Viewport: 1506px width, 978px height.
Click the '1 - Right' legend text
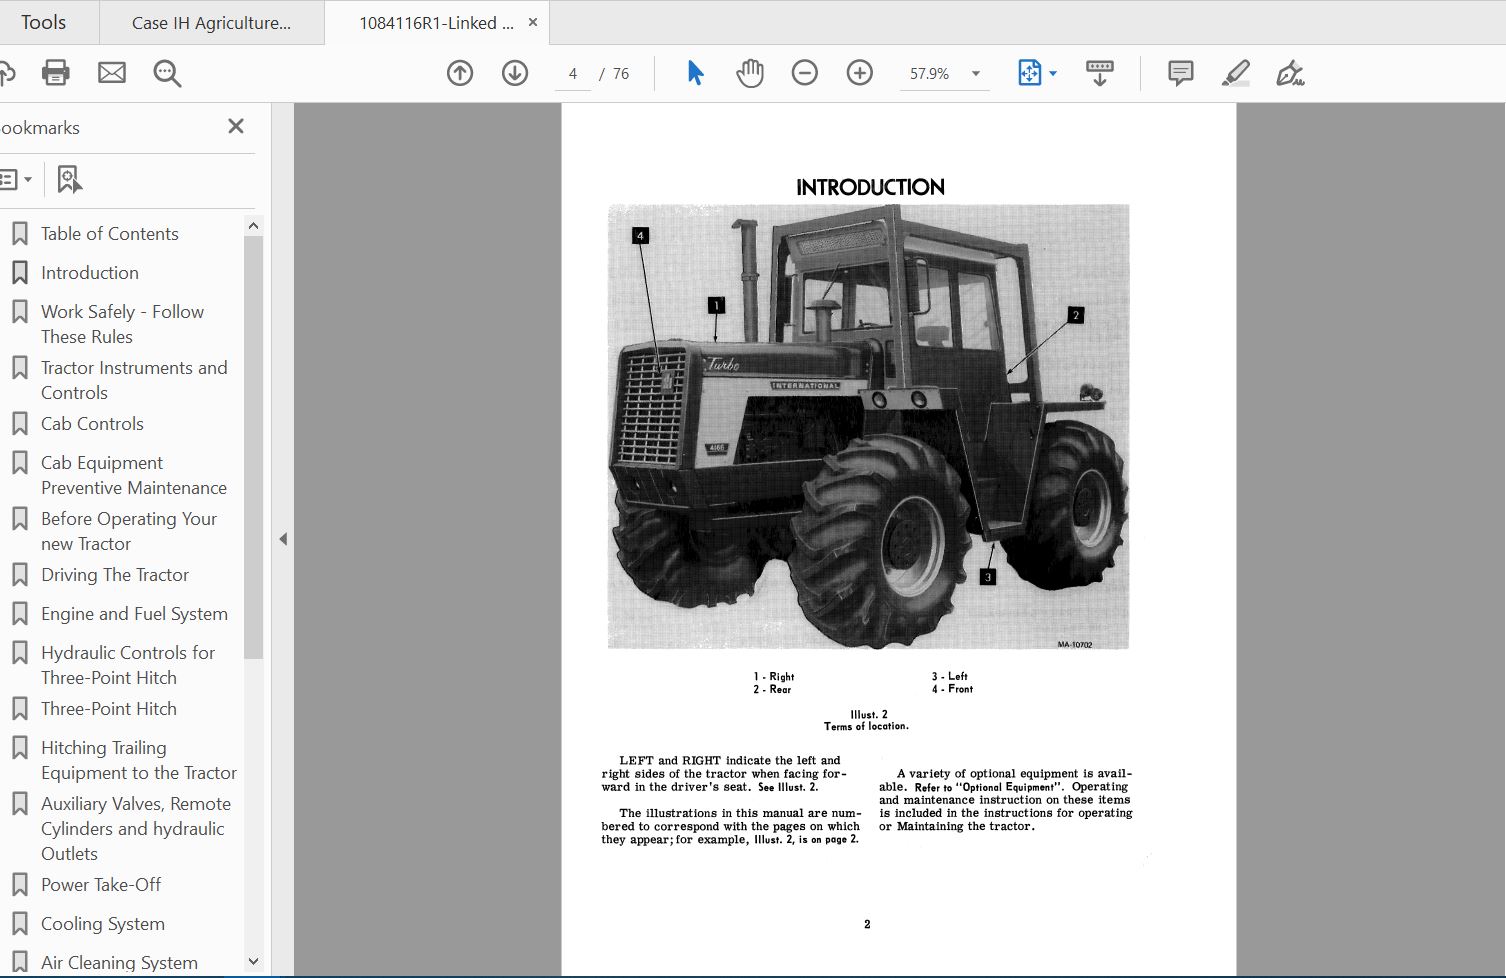(x=773, y=677)
